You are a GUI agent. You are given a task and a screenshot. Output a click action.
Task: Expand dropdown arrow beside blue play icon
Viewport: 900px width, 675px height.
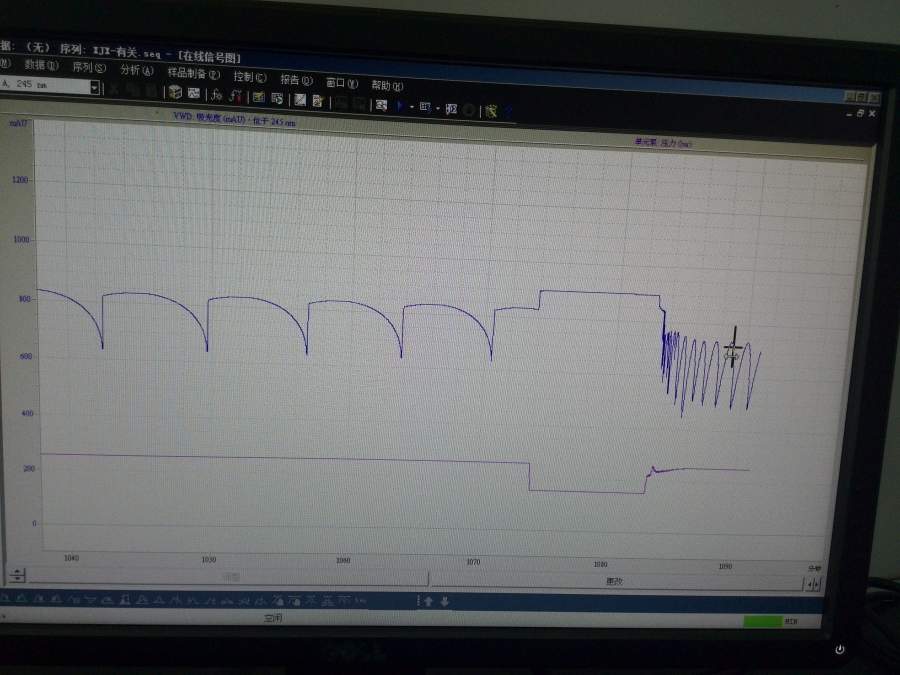tap(412, 107)
